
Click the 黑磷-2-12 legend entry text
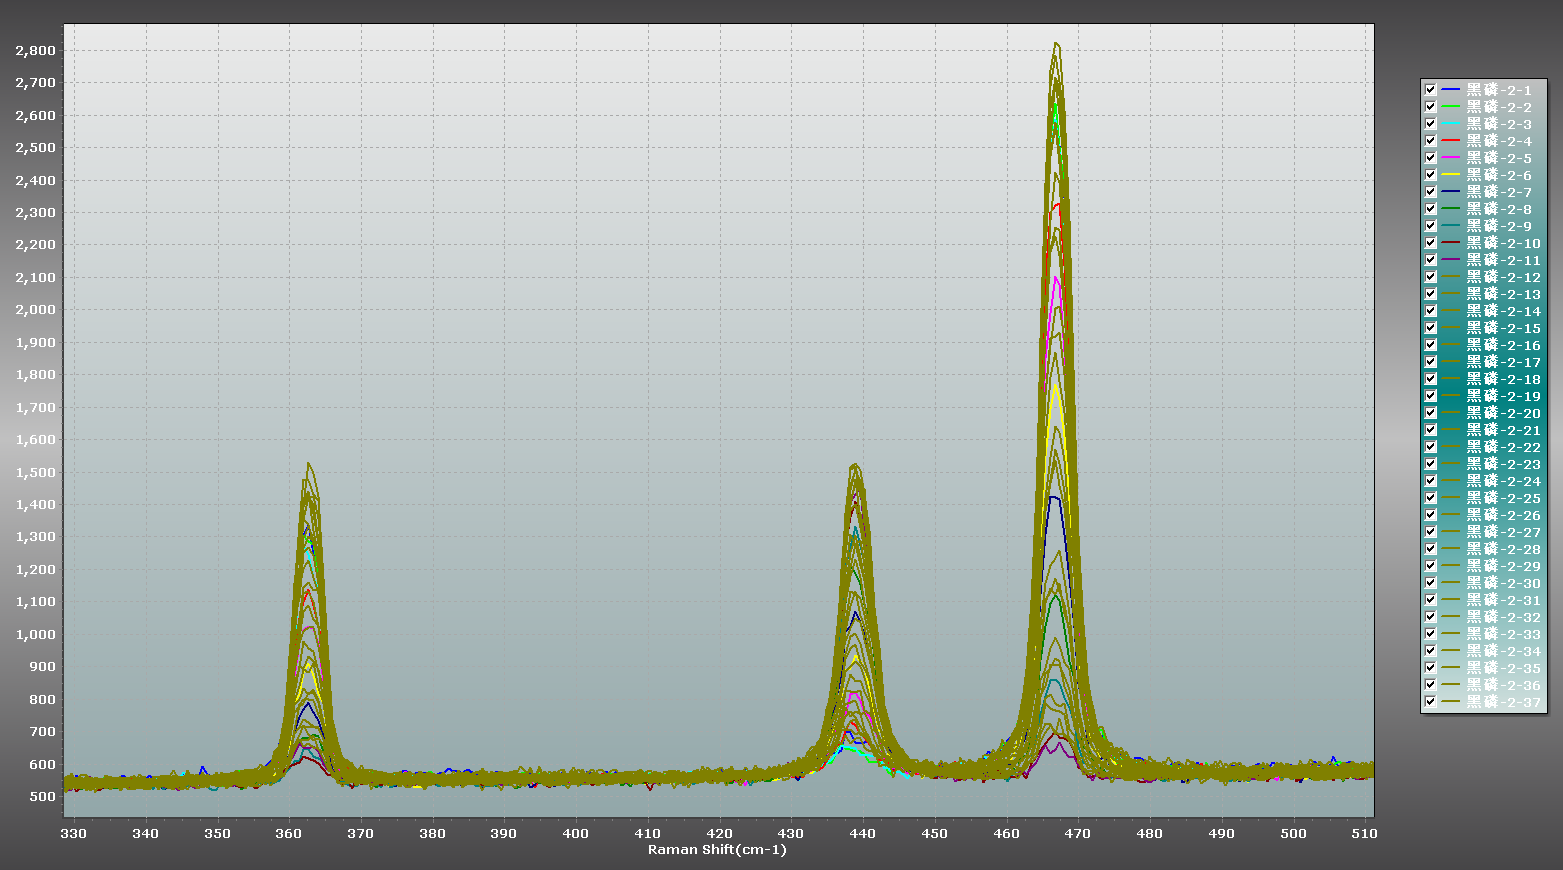[x=1503, y=277]
